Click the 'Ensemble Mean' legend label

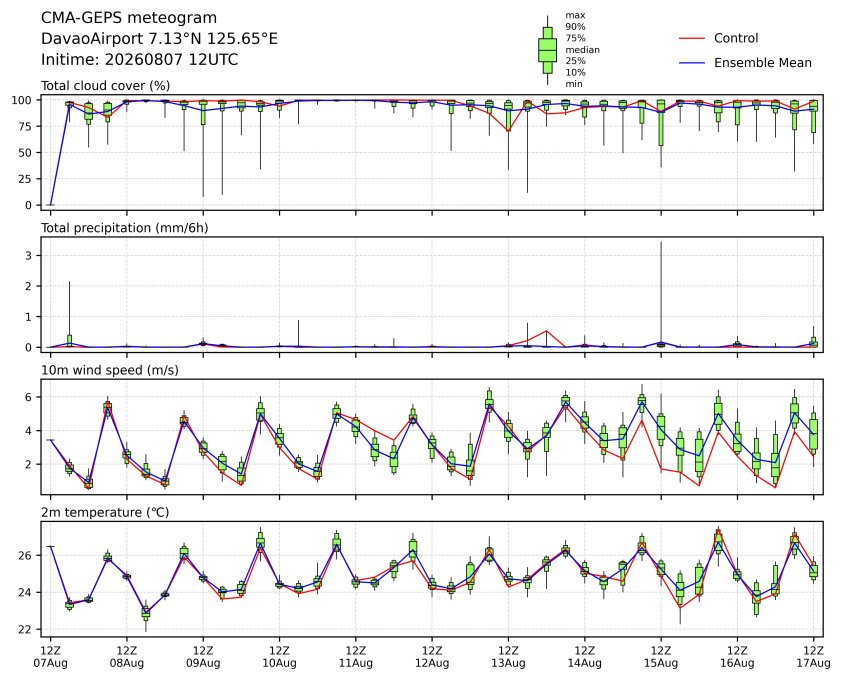(x=763, y=63)
